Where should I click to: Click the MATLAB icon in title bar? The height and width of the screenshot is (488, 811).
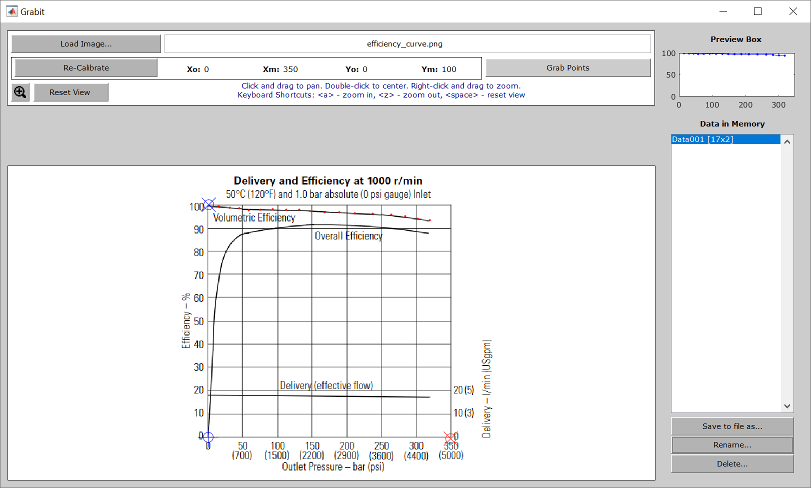click(11, 11)
